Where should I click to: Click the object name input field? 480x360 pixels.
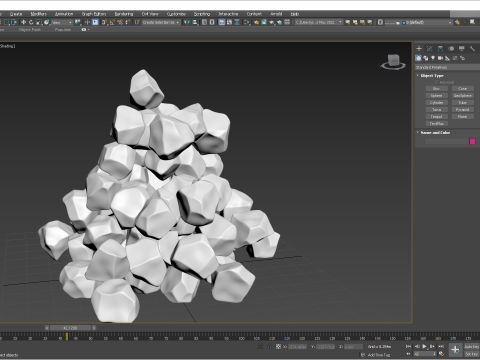coord(446,142)
